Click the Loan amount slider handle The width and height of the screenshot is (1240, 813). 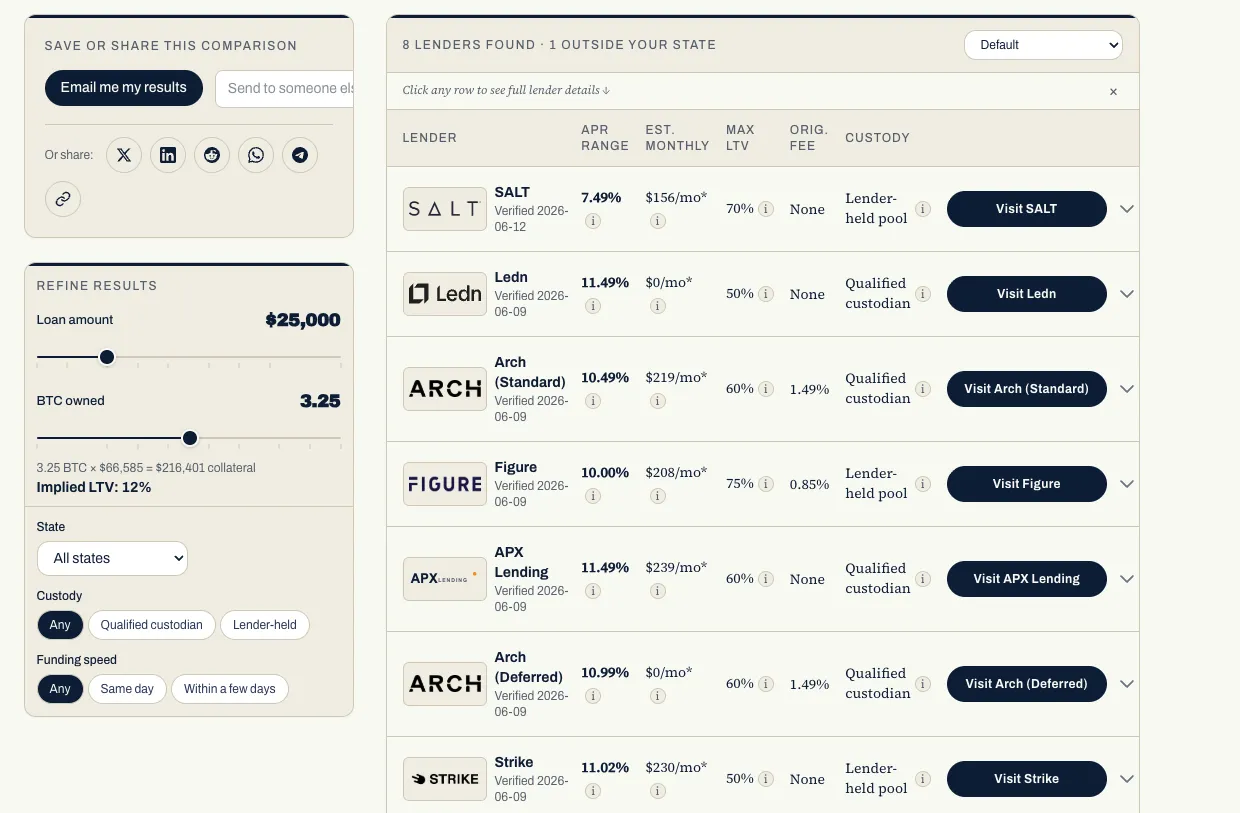tap(107, 357)
